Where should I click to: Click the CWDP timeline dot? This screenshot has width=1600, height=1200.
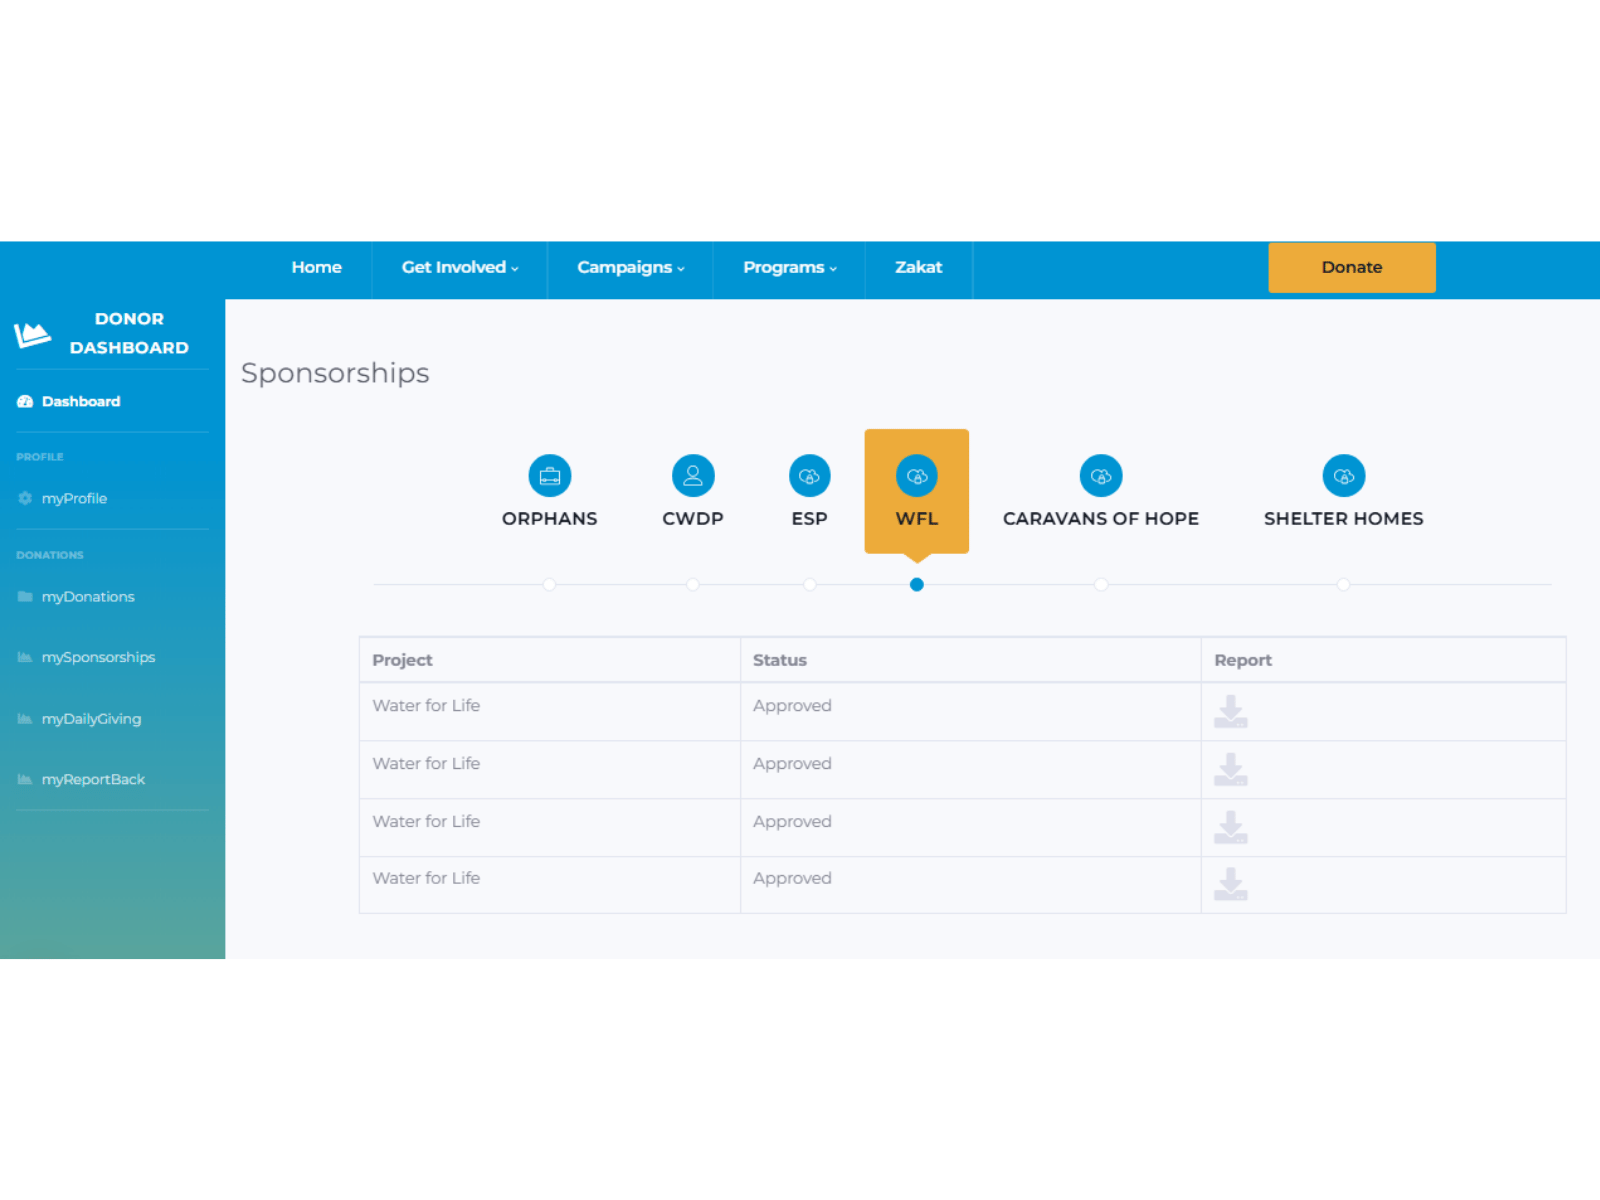click(x=693, y=585)
